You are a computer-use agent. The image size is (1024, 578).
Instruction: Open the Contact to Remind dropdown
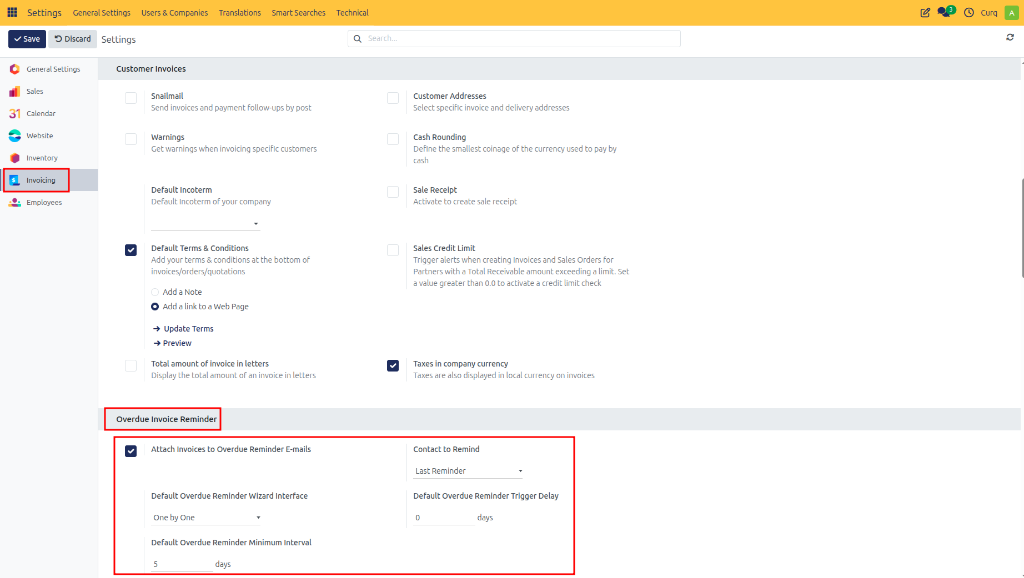pyautogui.click(x=469, y=471)
